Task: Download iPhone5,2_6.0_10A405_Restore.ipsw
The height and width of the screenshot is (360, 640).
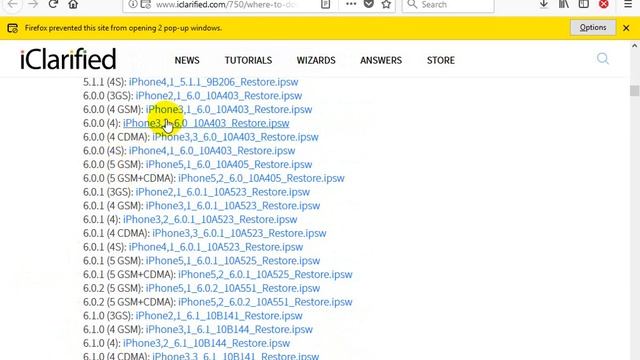Action: click(261, 178)
